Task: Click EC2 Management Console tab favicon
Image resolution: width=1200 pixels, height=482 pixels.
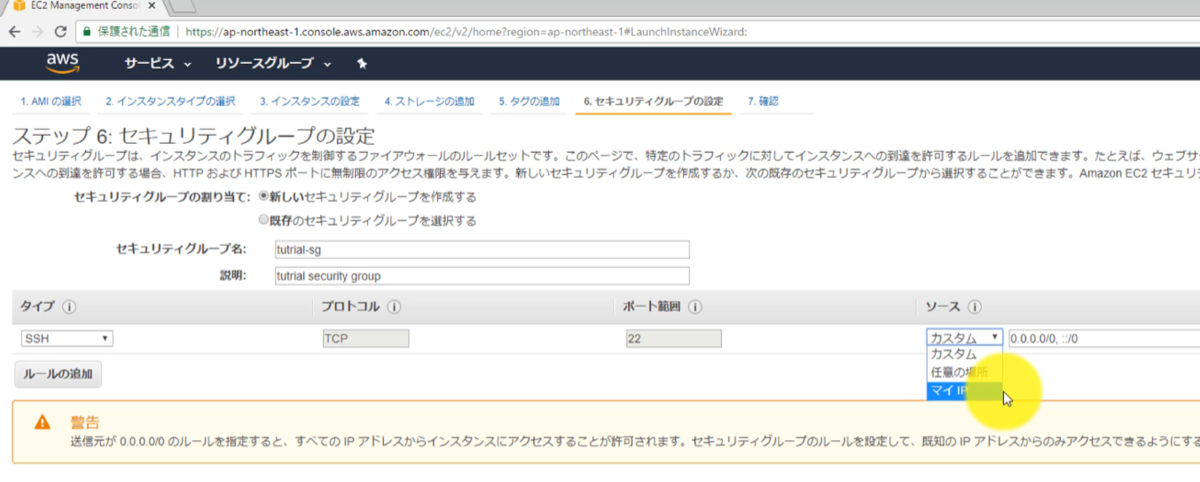Action: click(x=18, y=6)
